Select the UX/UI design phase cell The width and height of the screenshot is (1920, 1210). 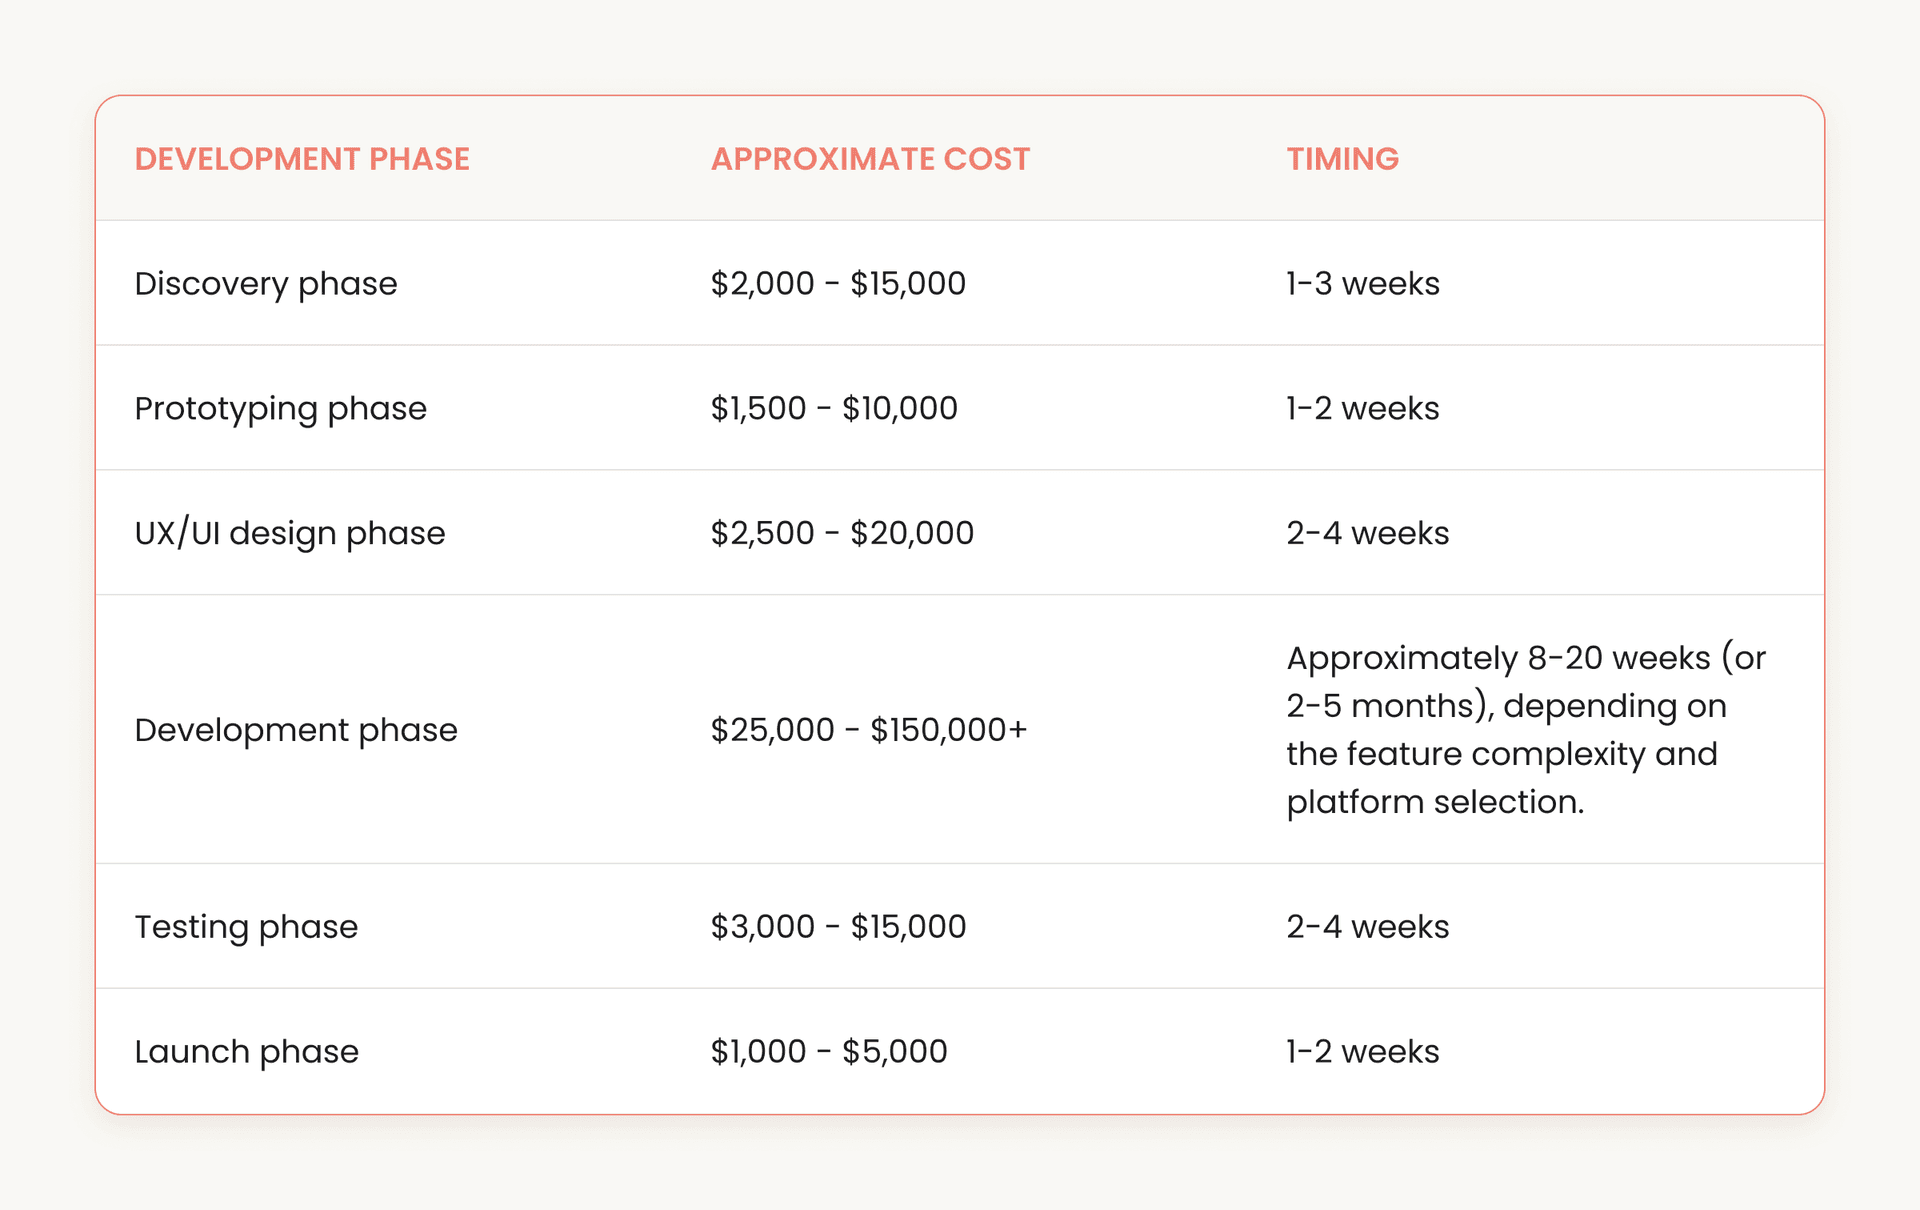290,533
